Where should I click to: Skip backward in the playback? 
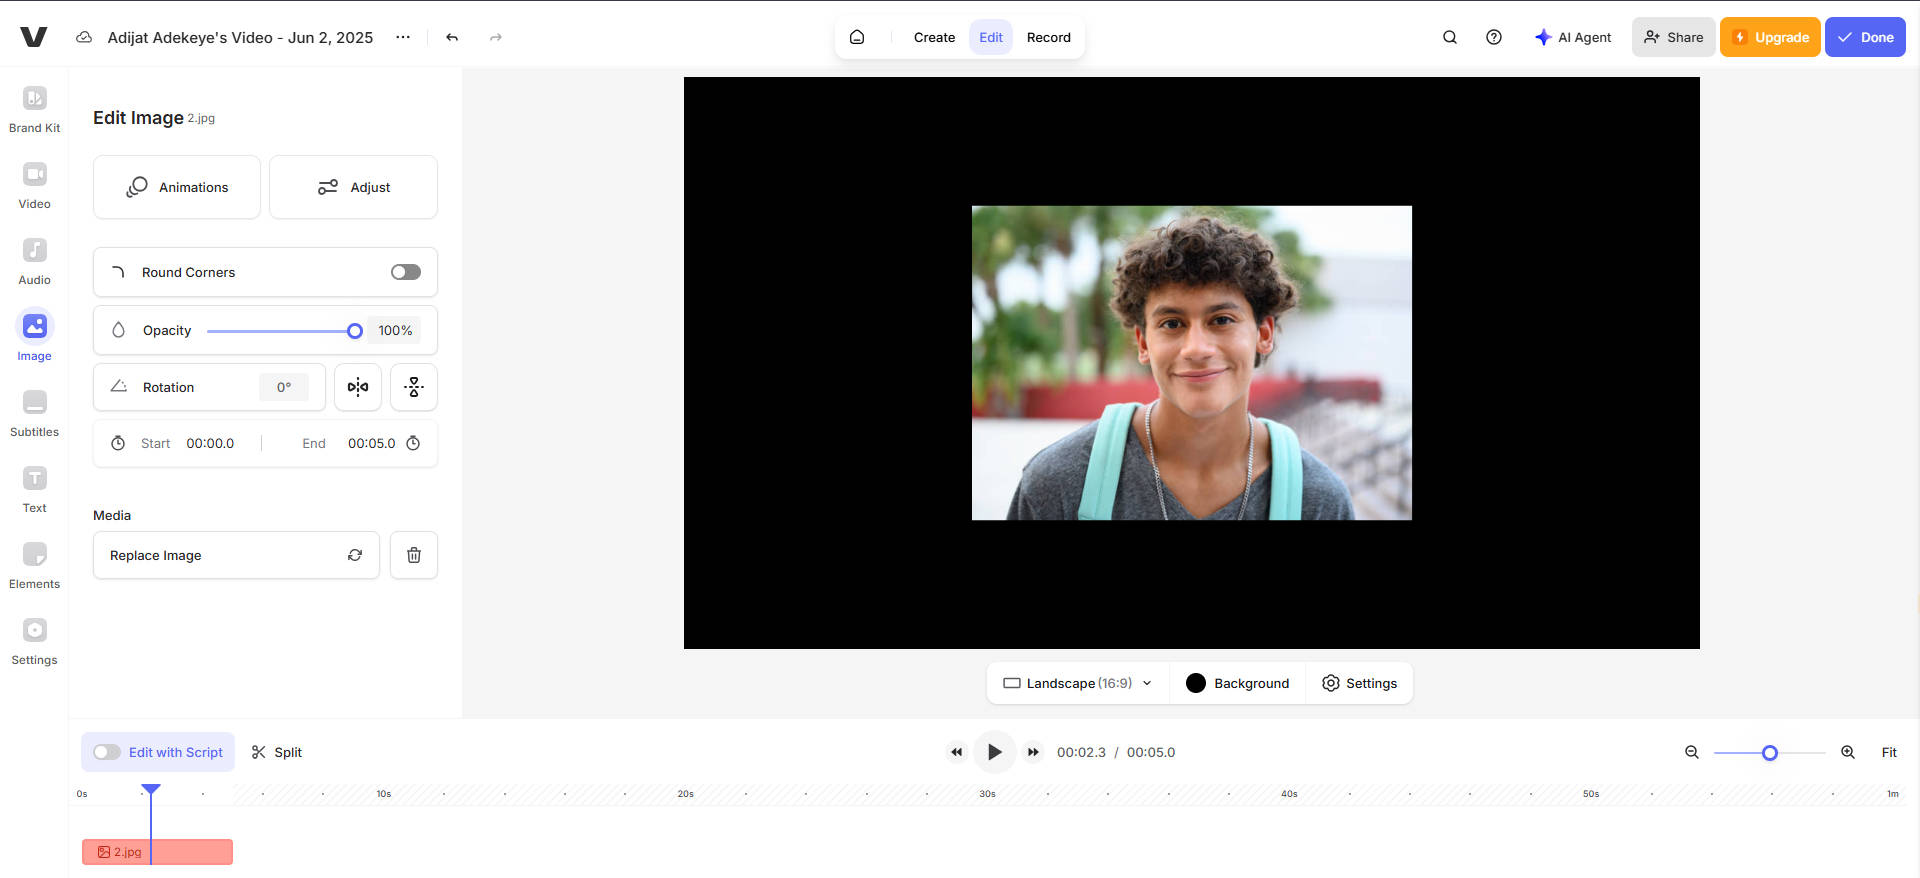tap(956, 752)
